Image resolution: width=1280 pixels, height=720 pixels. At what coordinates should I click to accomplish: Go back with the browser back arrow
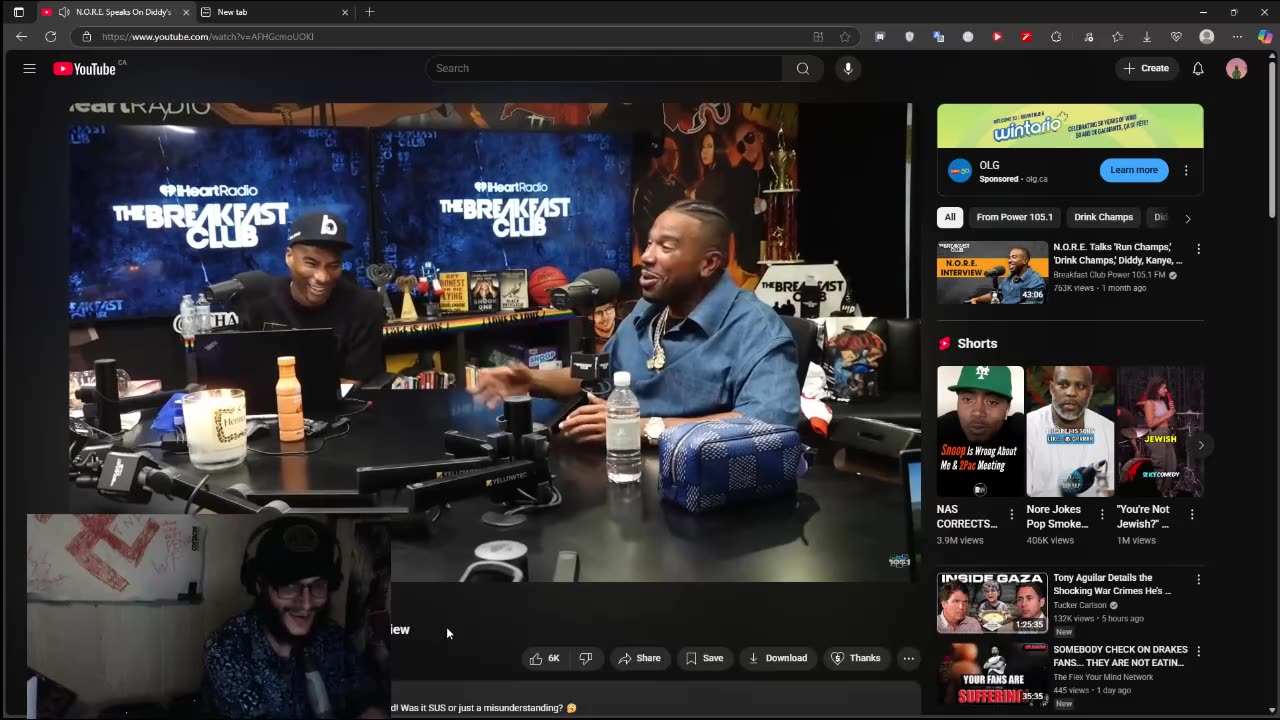(x=21, y=36)
